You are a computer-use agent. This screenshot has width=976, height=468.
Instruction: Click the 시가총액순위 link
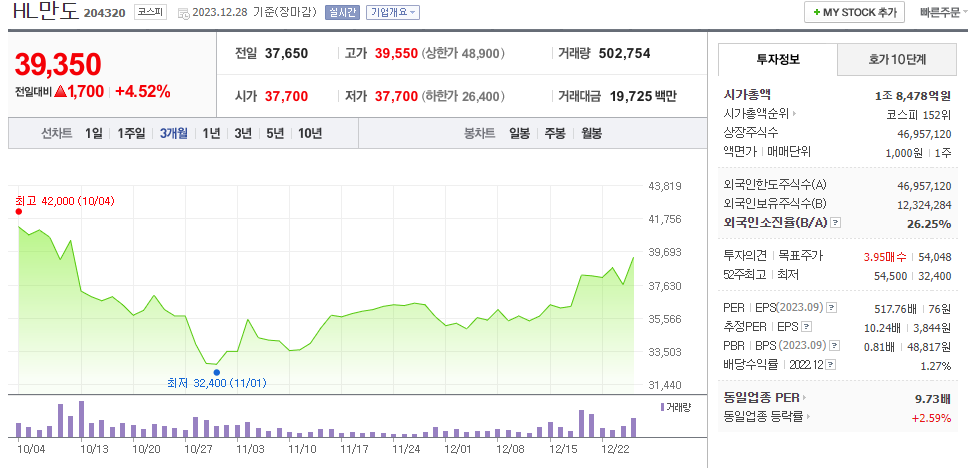(x=756, y=114)
